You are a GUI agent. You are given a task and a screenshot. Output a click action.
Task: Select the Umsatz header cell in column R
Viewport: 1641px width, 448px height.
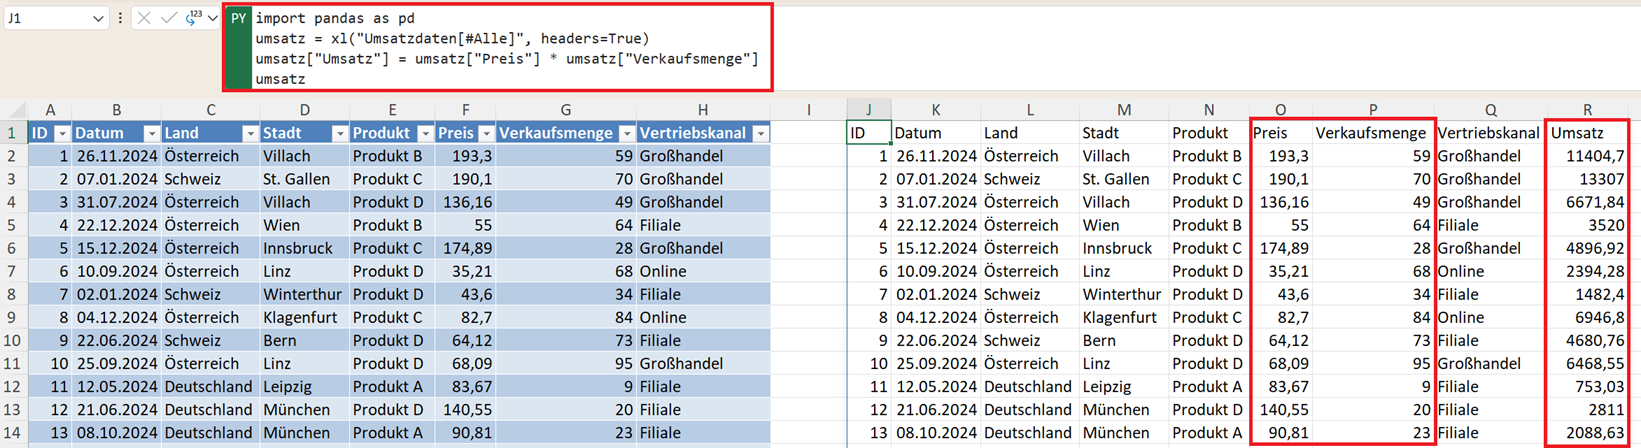click(1587, 133)
